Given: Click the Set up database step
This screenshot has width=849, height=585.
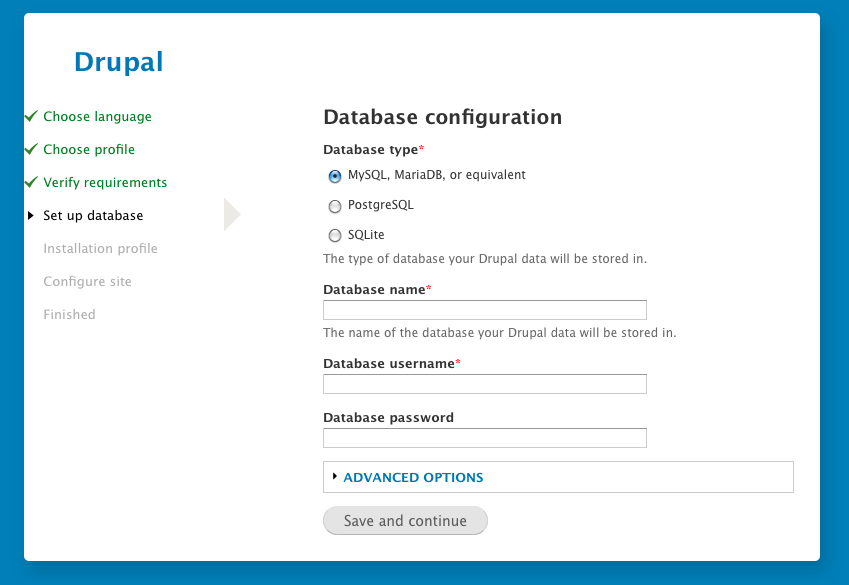Looking at the screenshot, I should point(93,216).
